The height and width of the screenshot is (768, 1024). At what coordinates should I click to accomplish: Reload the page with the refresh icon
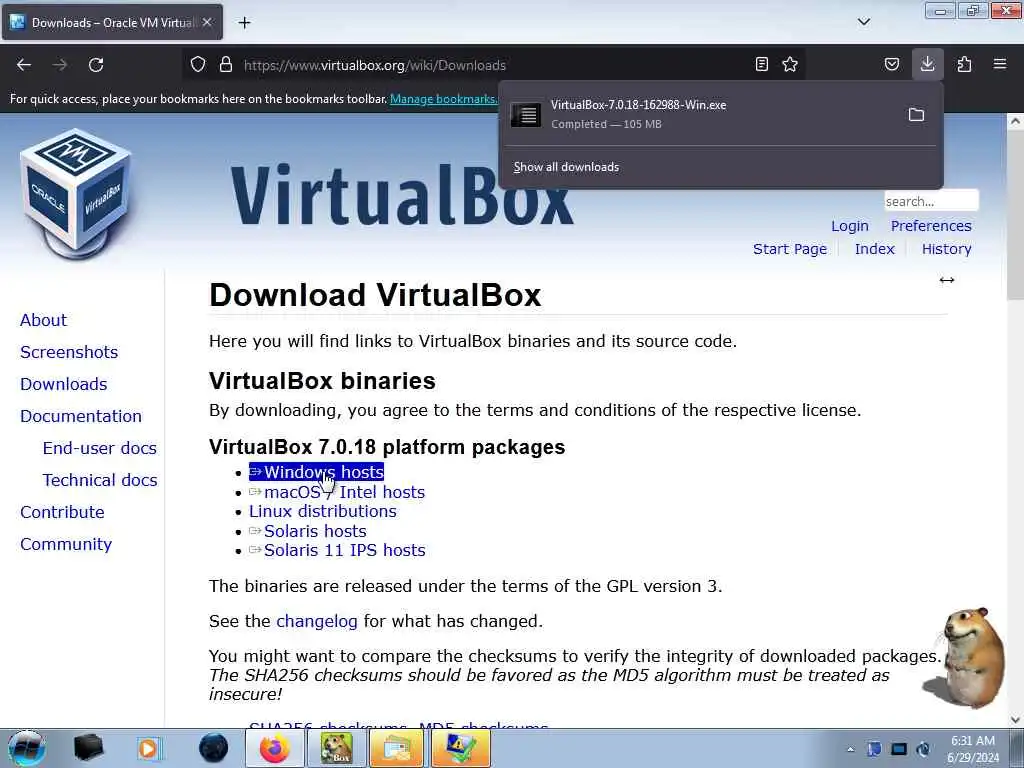coord(96,65)
